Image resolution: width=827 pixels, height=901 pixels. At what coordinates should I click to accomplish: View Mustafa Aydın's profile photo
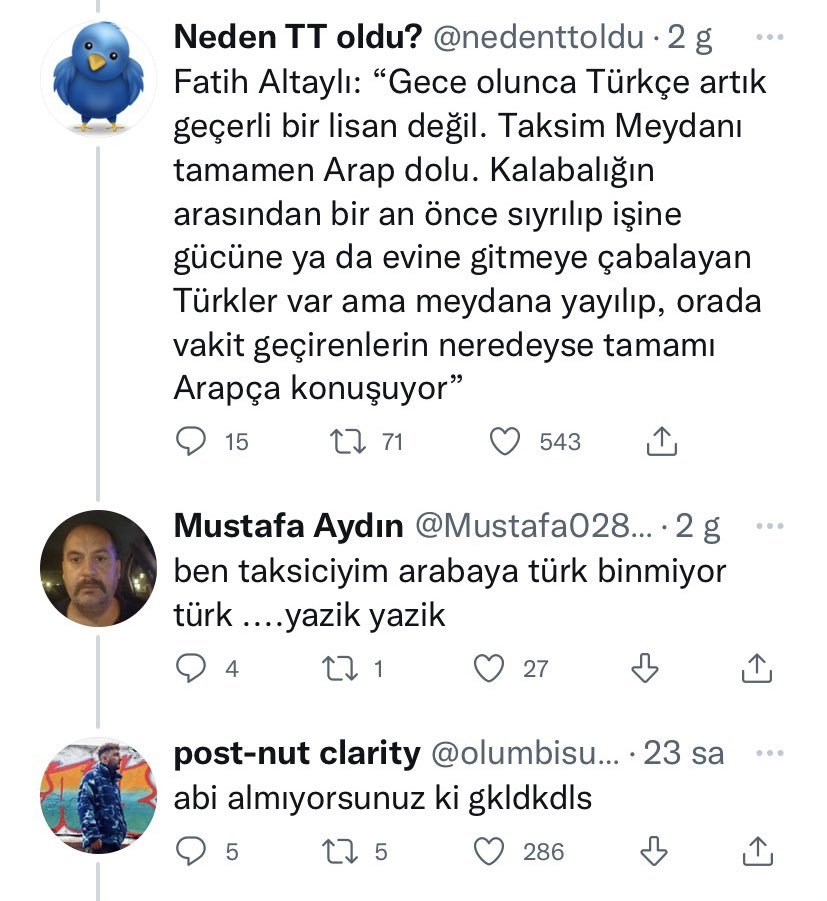[x=98, y=568]
